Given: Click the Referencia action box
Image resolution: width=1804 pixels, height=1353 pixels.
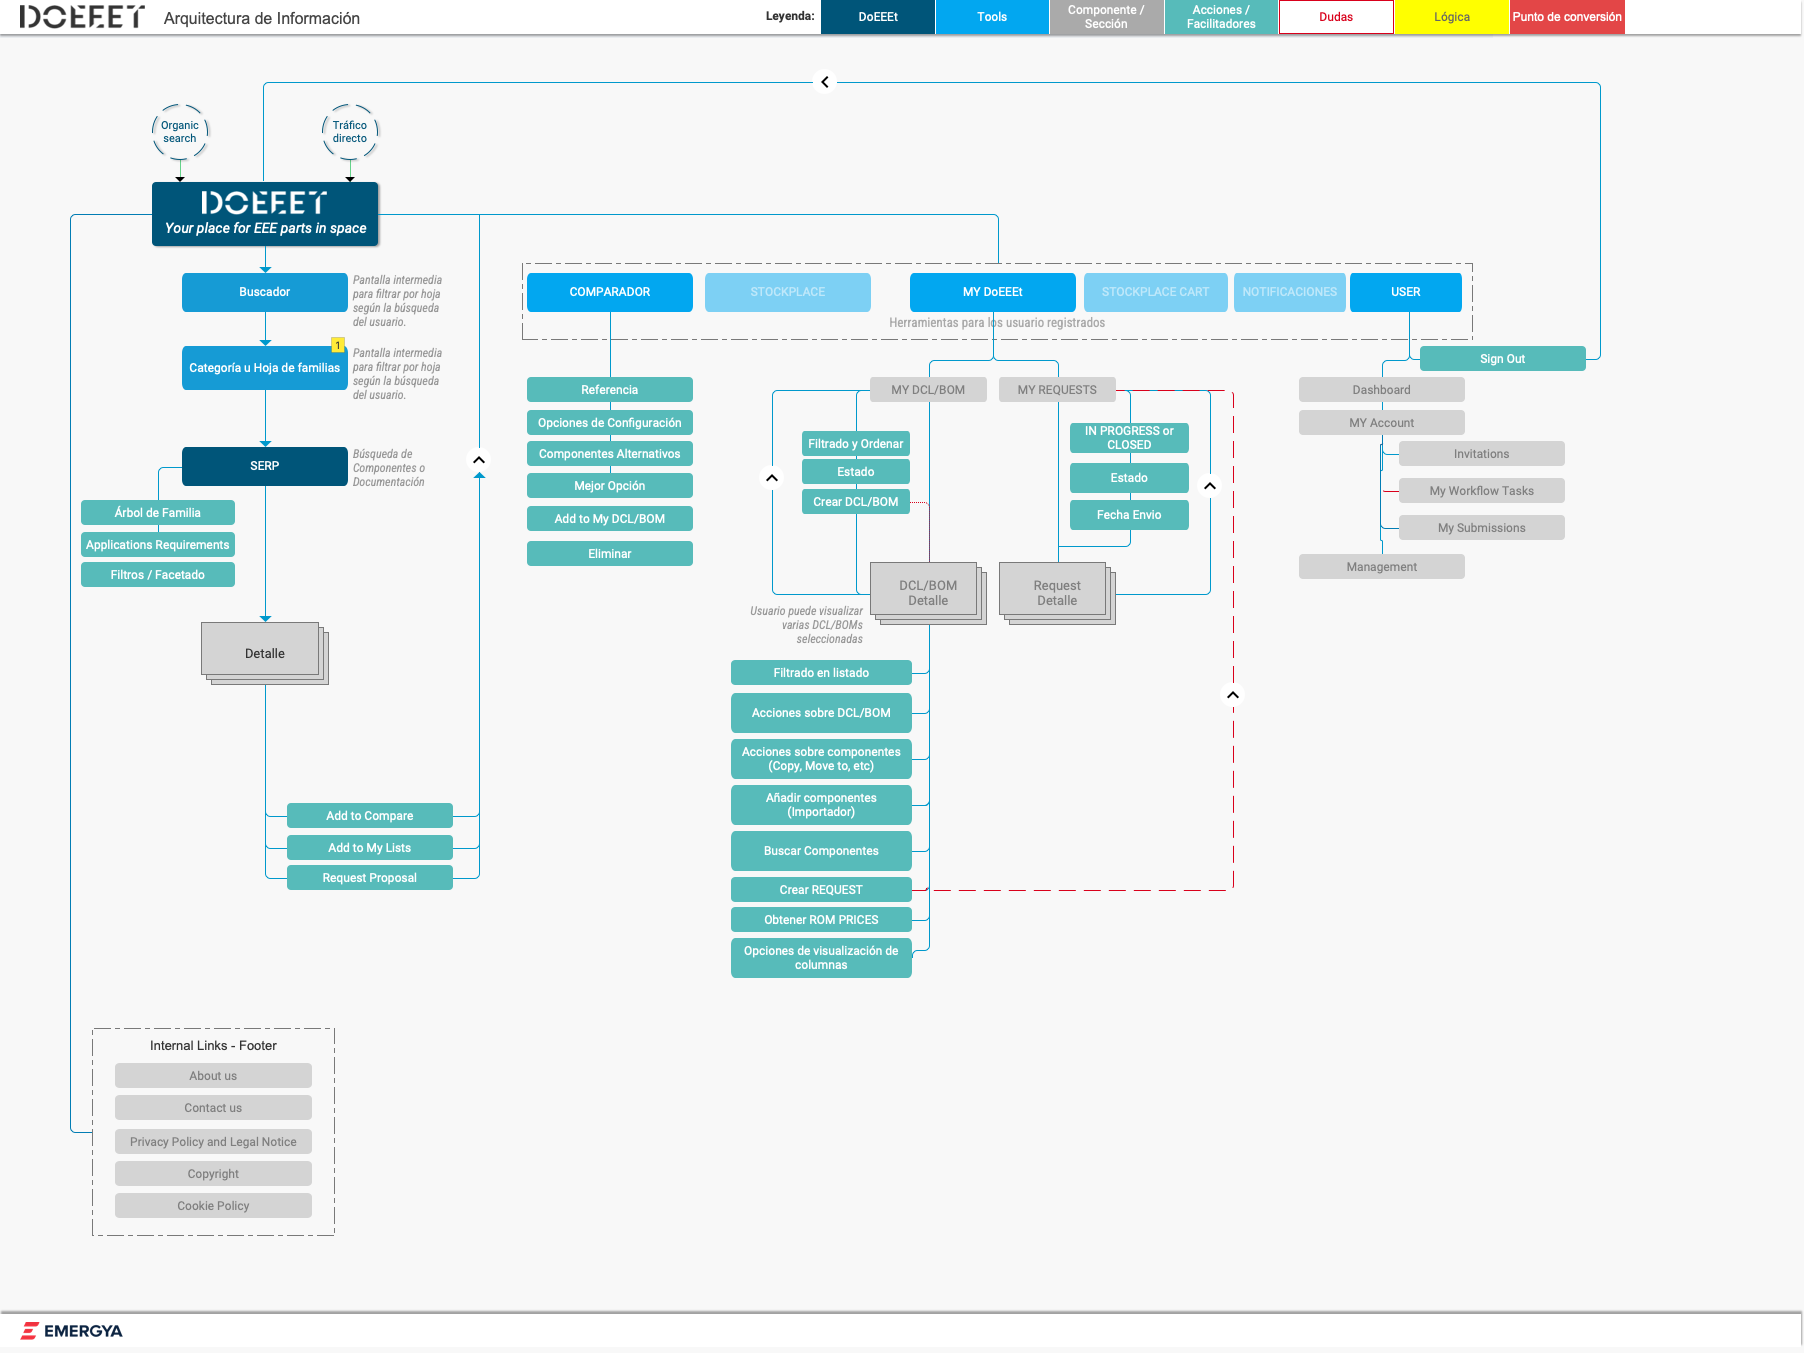Looking at the screenshot, I should tap(610, 390).
